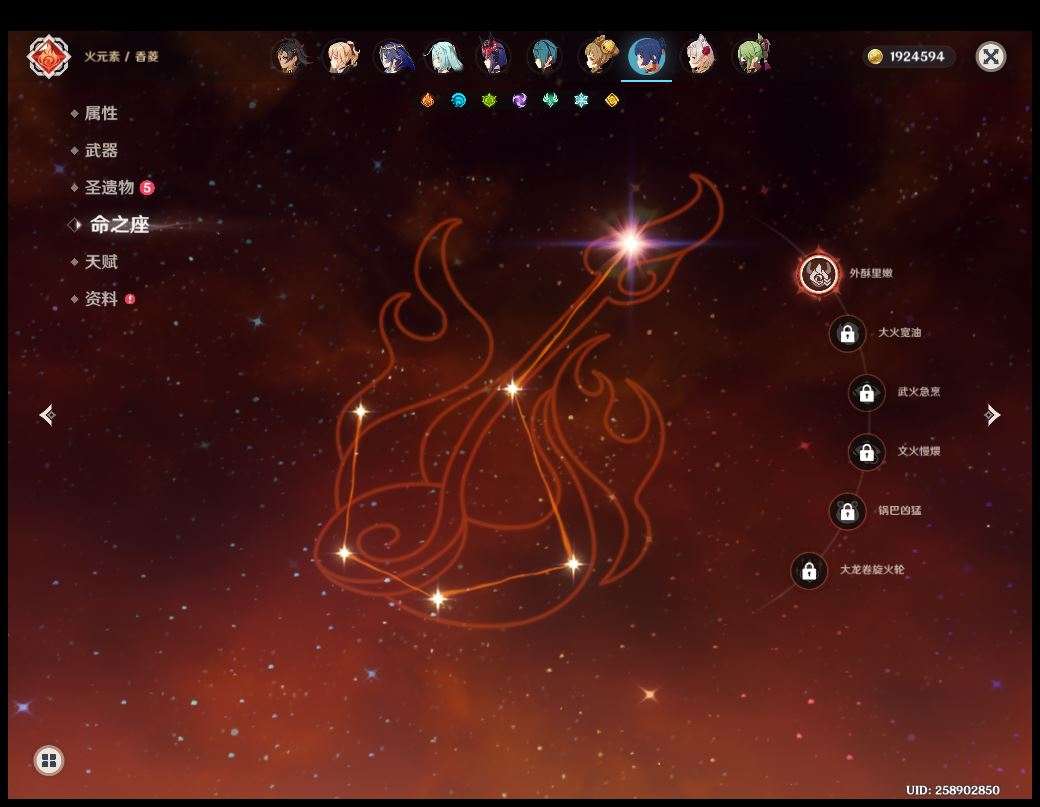The width and height of the screenshot is (1040, 807).
Task: Open the 资料 profile menu
Action: [x=101, y=299]
